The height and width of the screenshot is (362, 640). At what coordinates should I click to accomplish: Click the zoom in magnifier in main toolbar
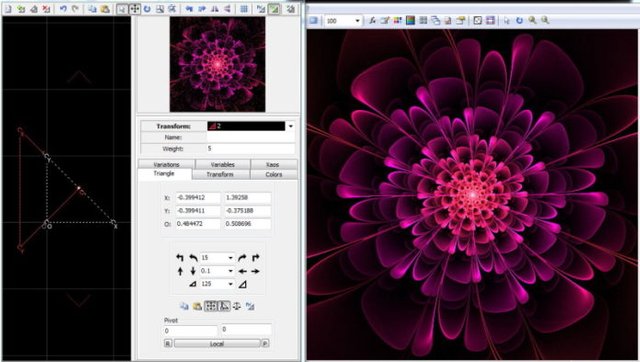point(532,20)
